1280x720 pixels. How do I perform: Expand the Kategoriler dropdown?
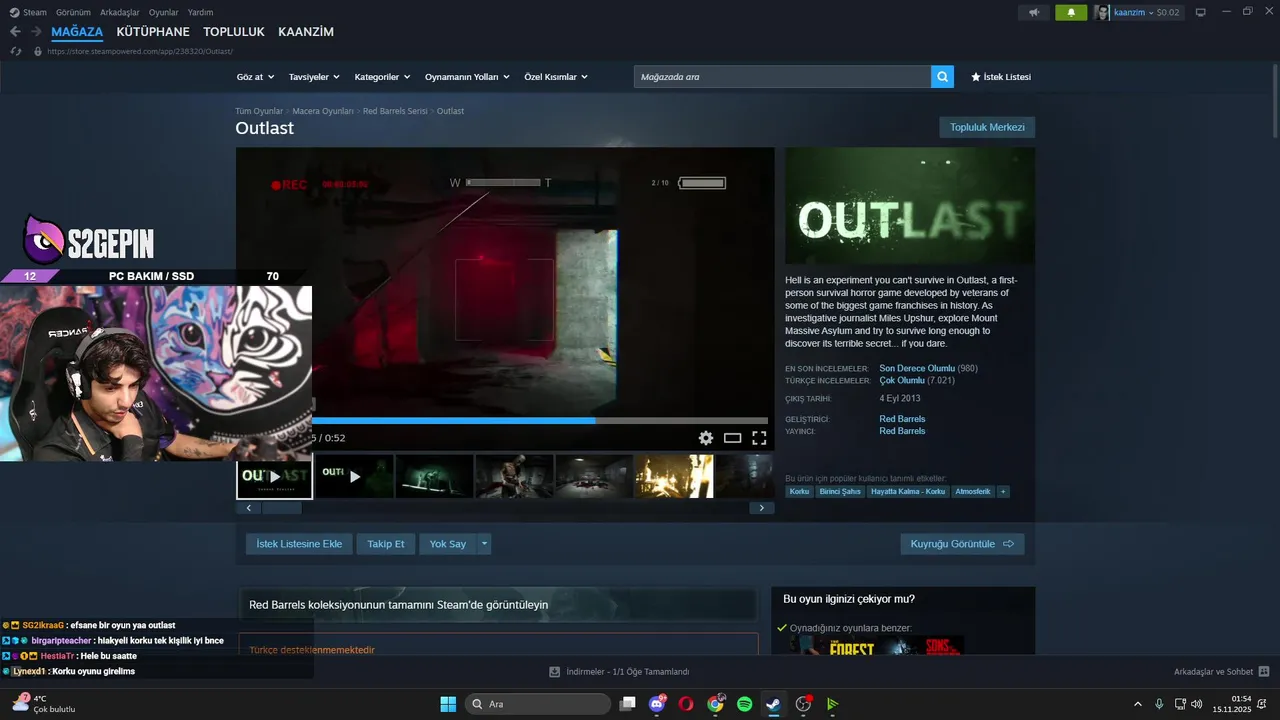[x=383, y=77]
